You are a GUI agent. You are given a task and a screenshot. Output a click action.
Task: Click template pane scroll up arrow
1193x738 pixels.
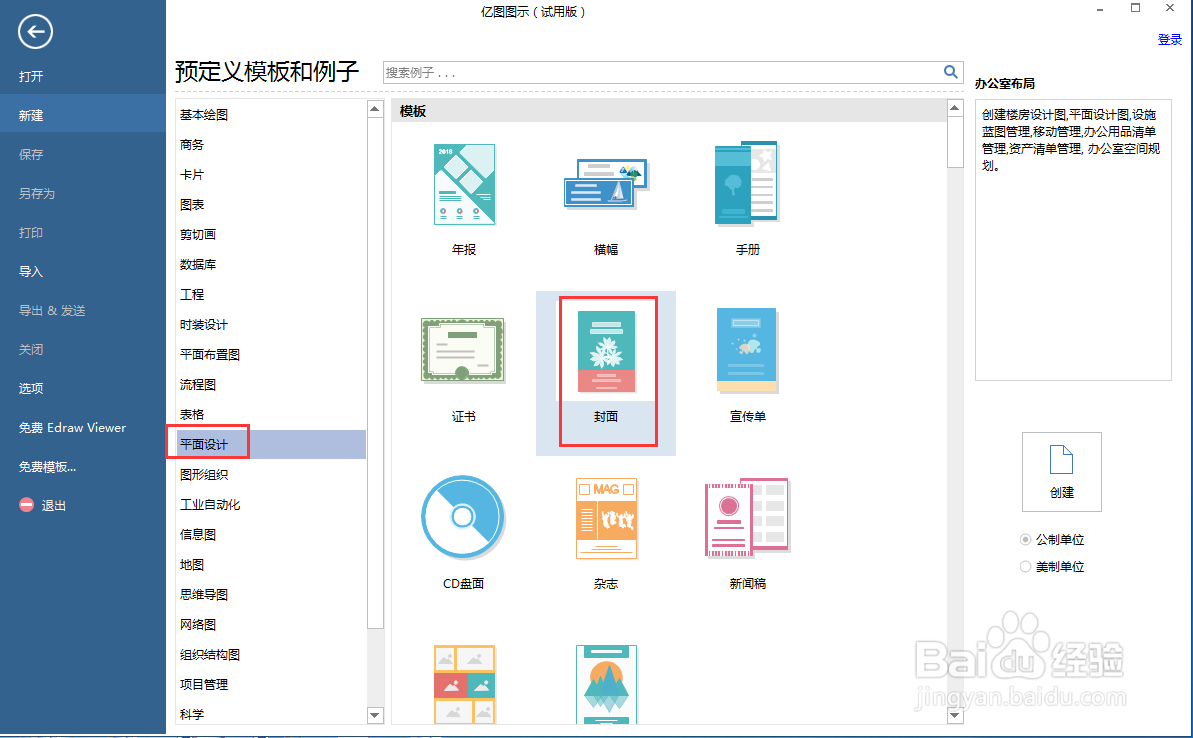956,108
